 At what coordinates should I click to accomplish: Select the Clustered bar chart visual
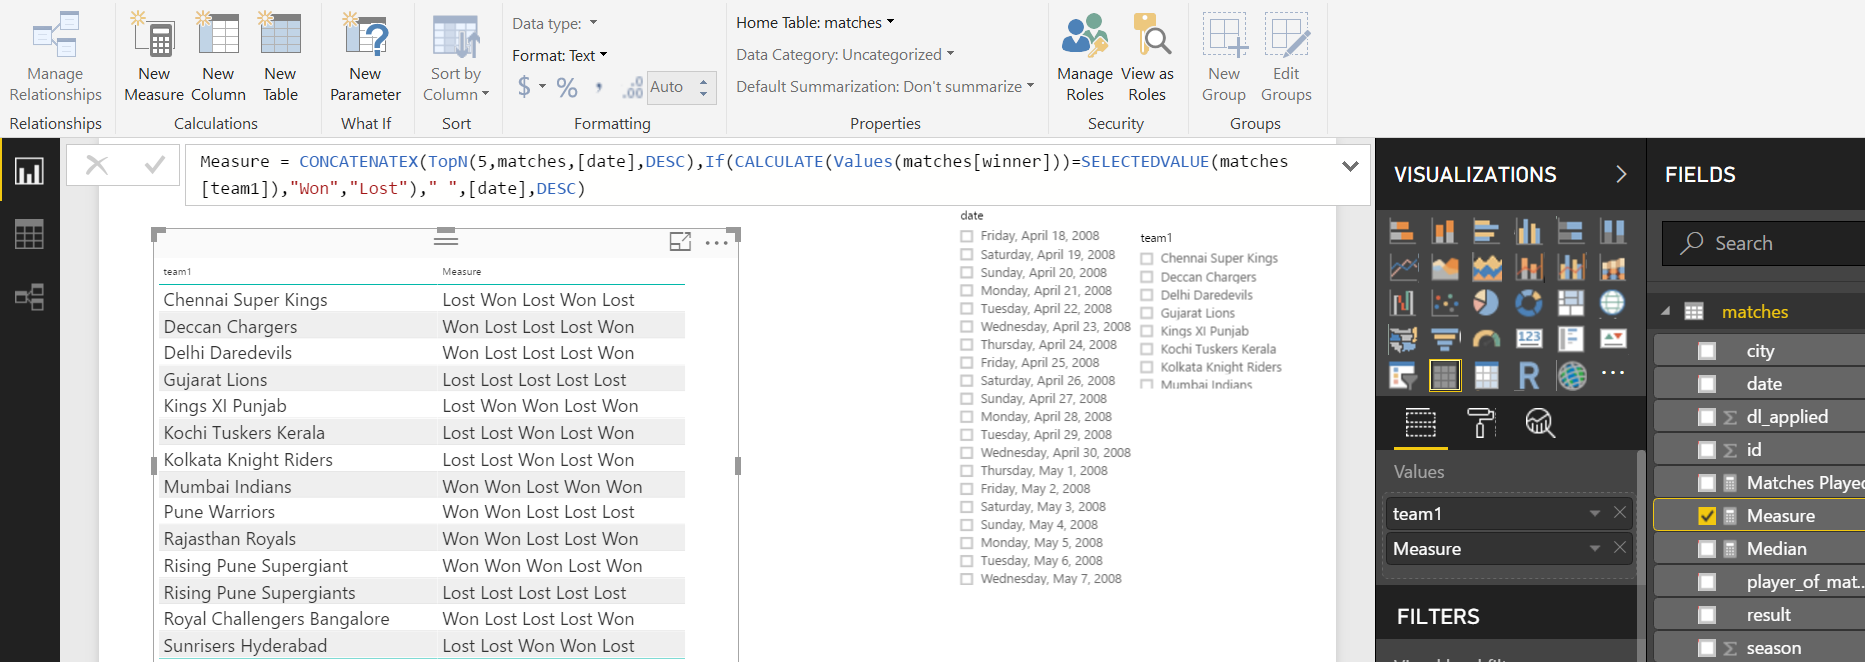click(x=1486, y=232)
